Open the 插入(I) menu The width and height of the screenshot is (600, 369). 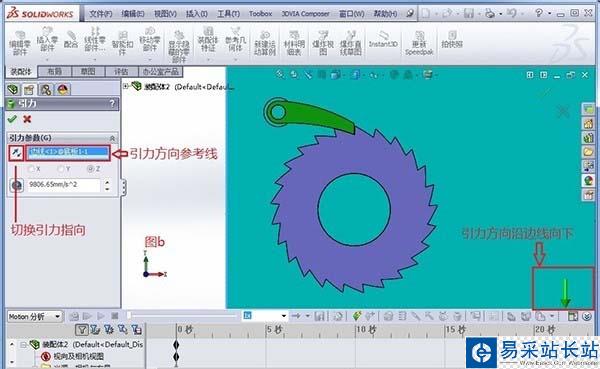(197, 14)
